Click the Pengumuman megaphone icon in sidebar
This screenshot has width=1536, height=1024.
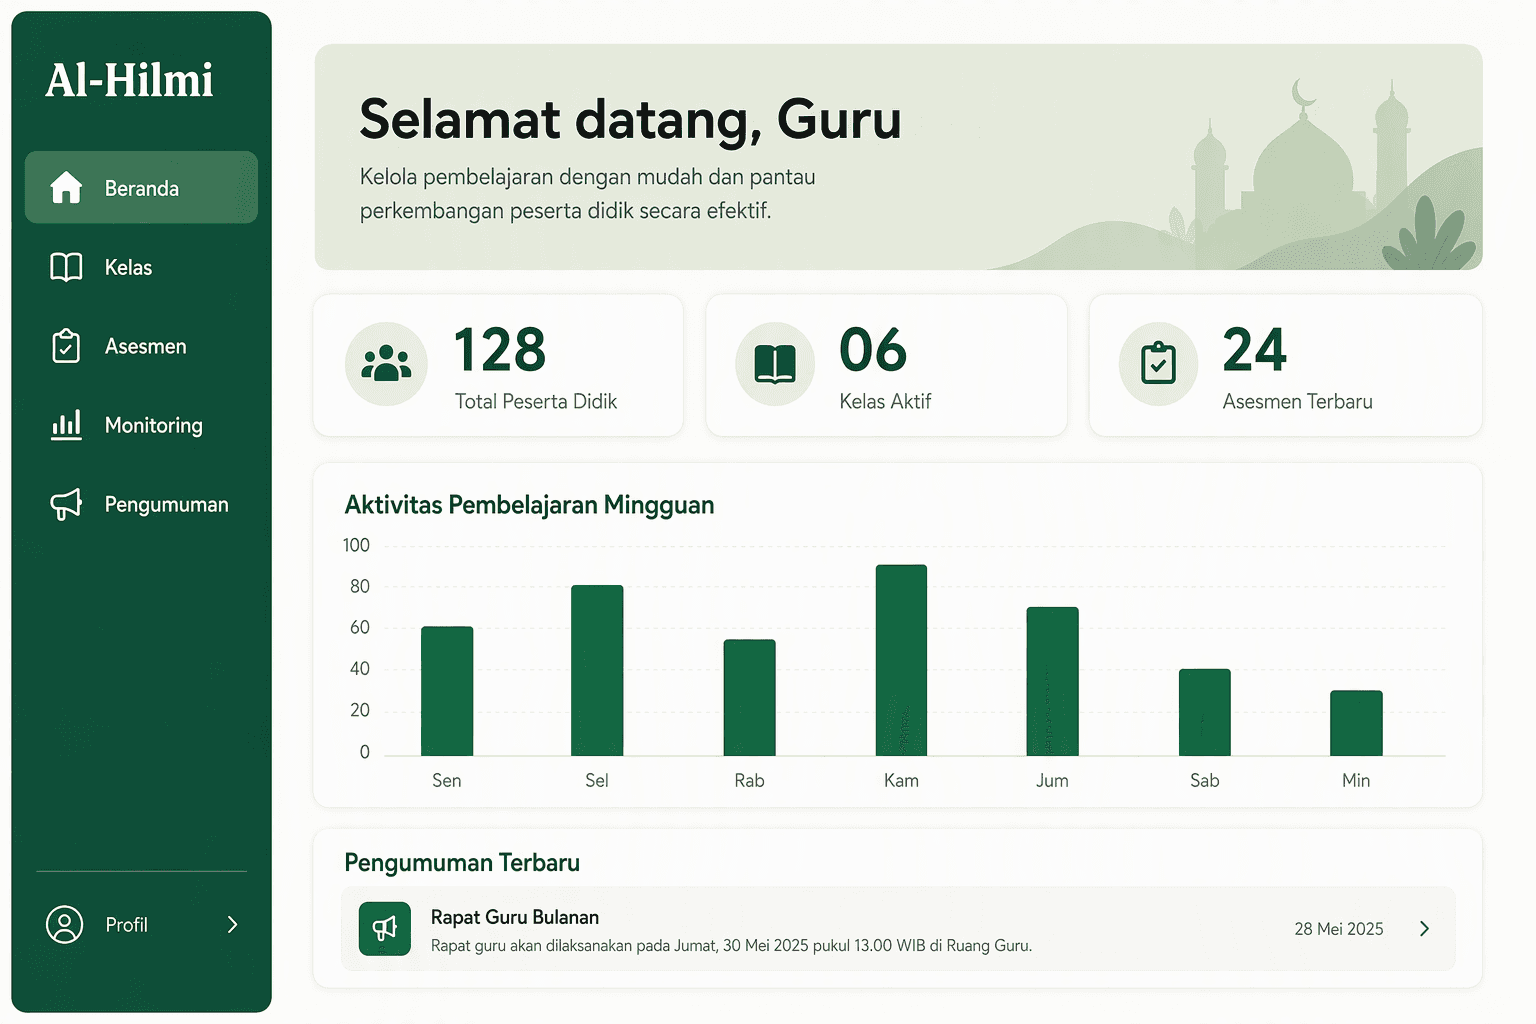click(66, 504)
